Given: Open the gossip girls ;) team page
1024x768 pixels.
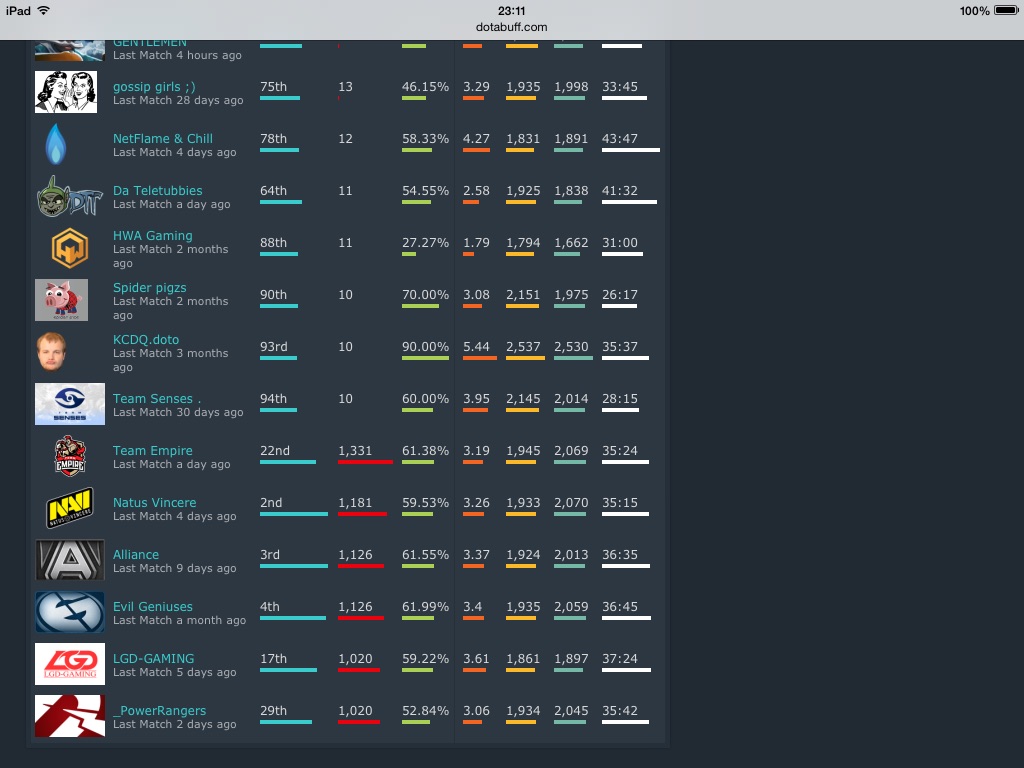Looking at the screenshot, I should point(154,87).
